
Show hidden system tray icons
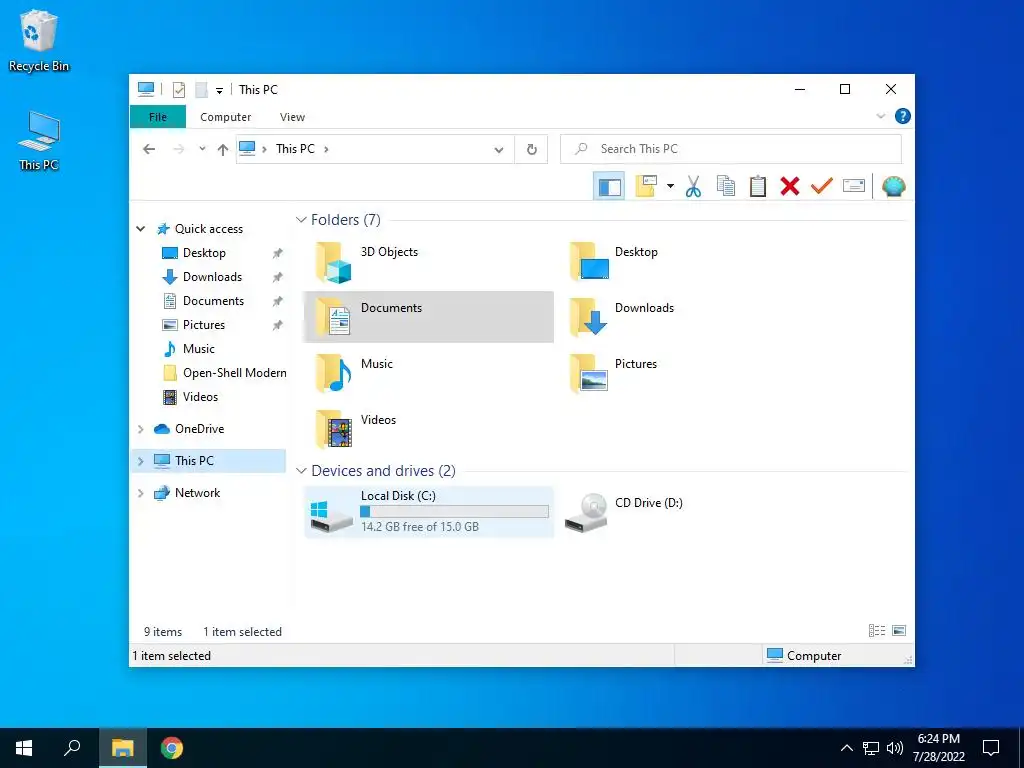846,748
